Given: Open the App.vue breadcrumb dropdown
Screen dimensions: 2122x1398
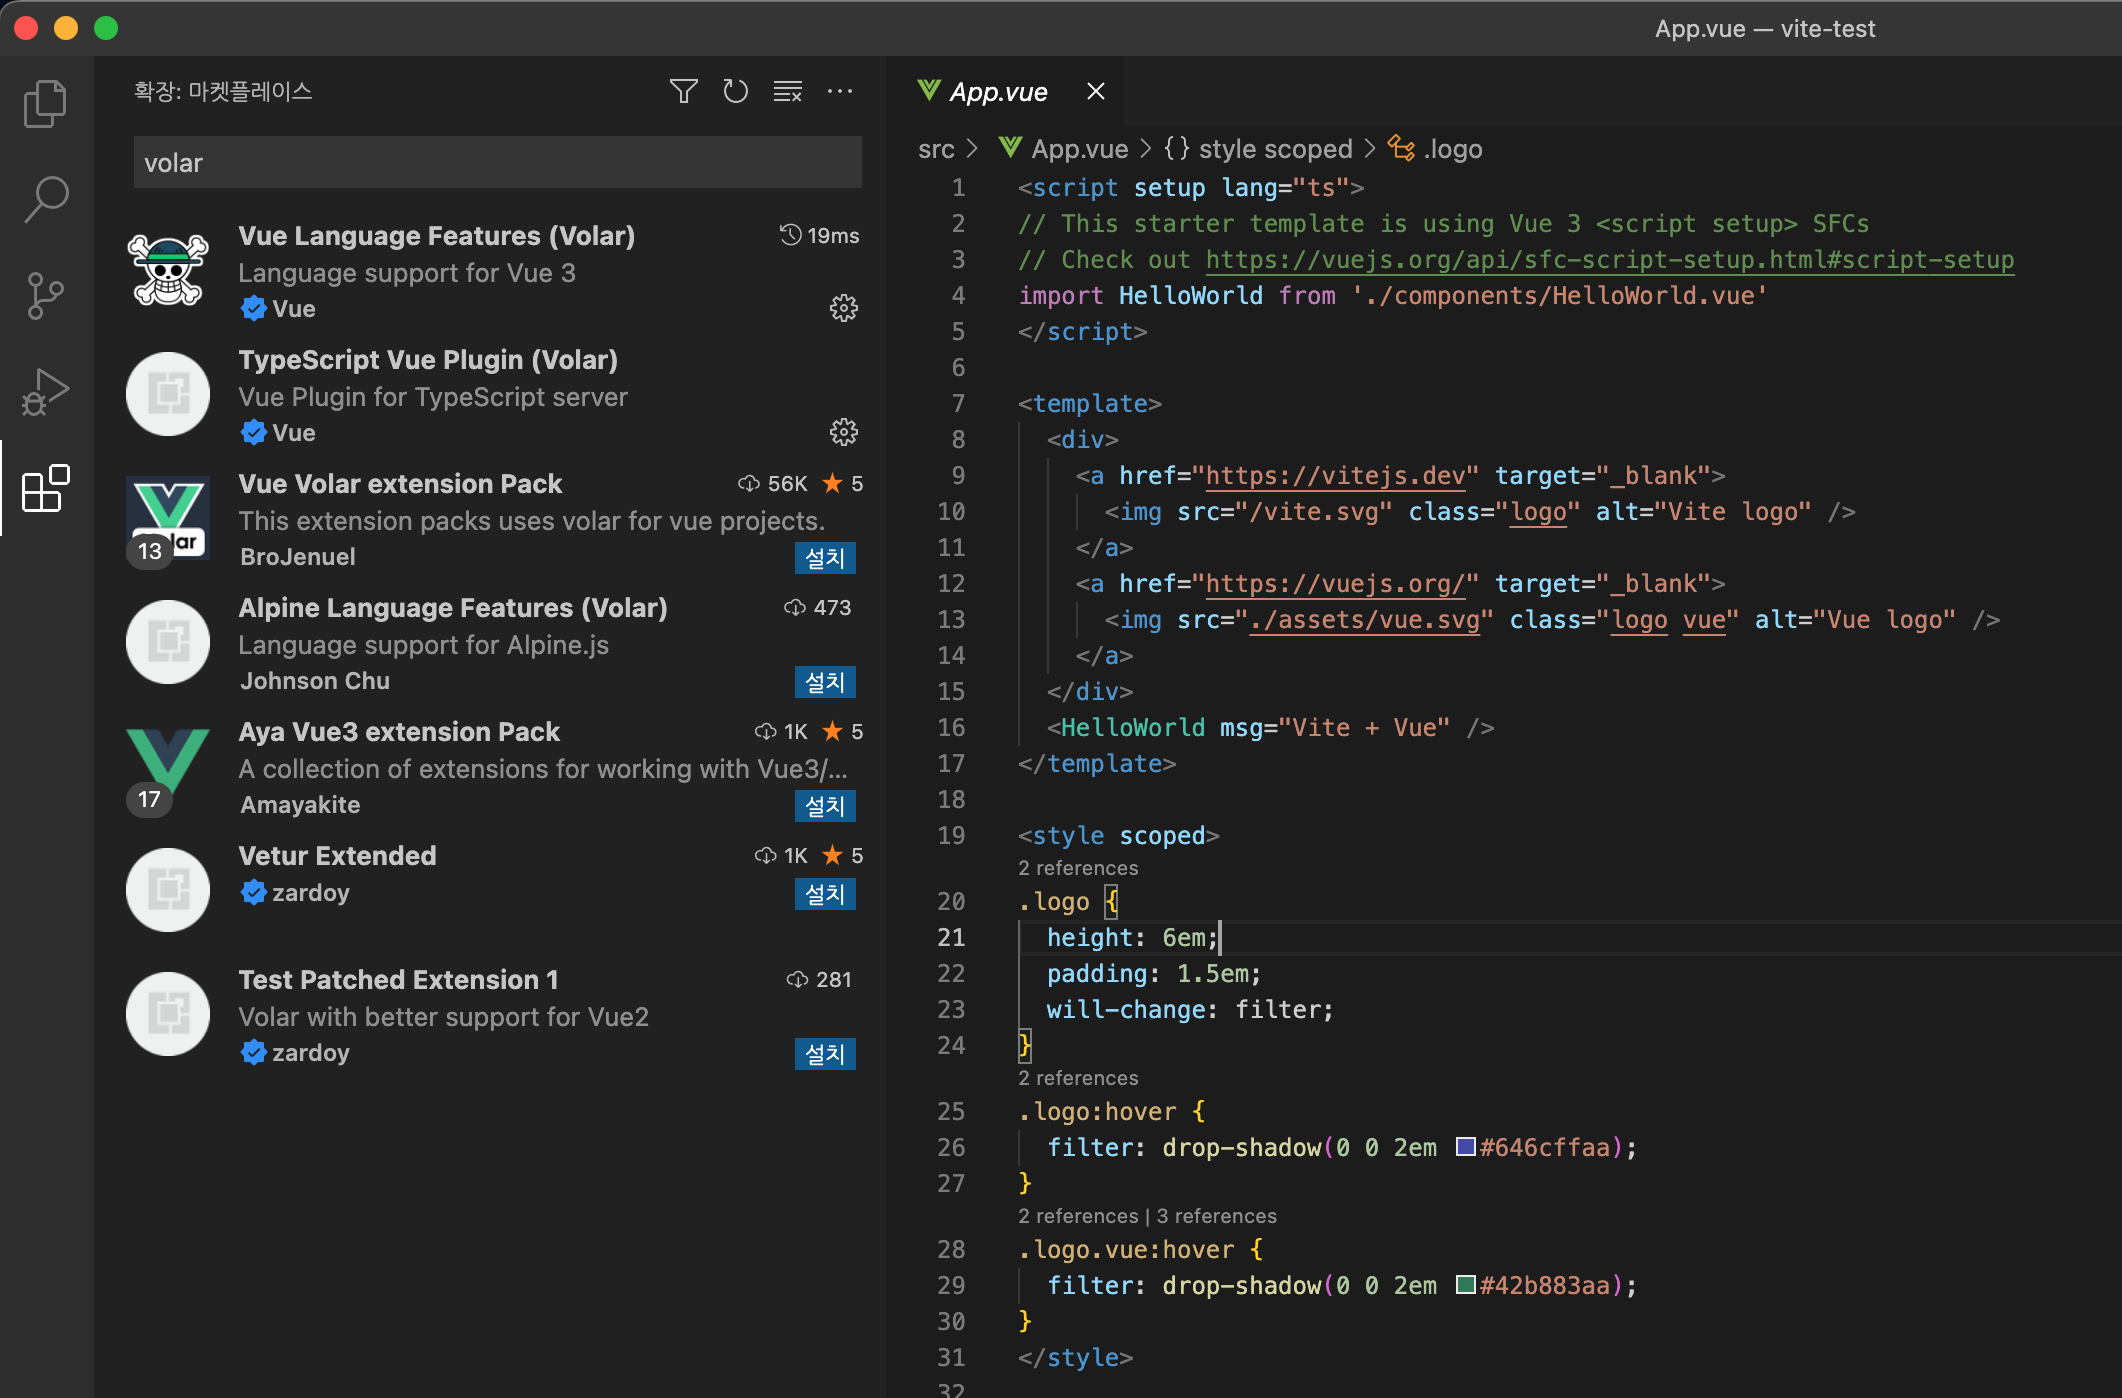Looking at the screenshot, I should tap(1080, 149).
